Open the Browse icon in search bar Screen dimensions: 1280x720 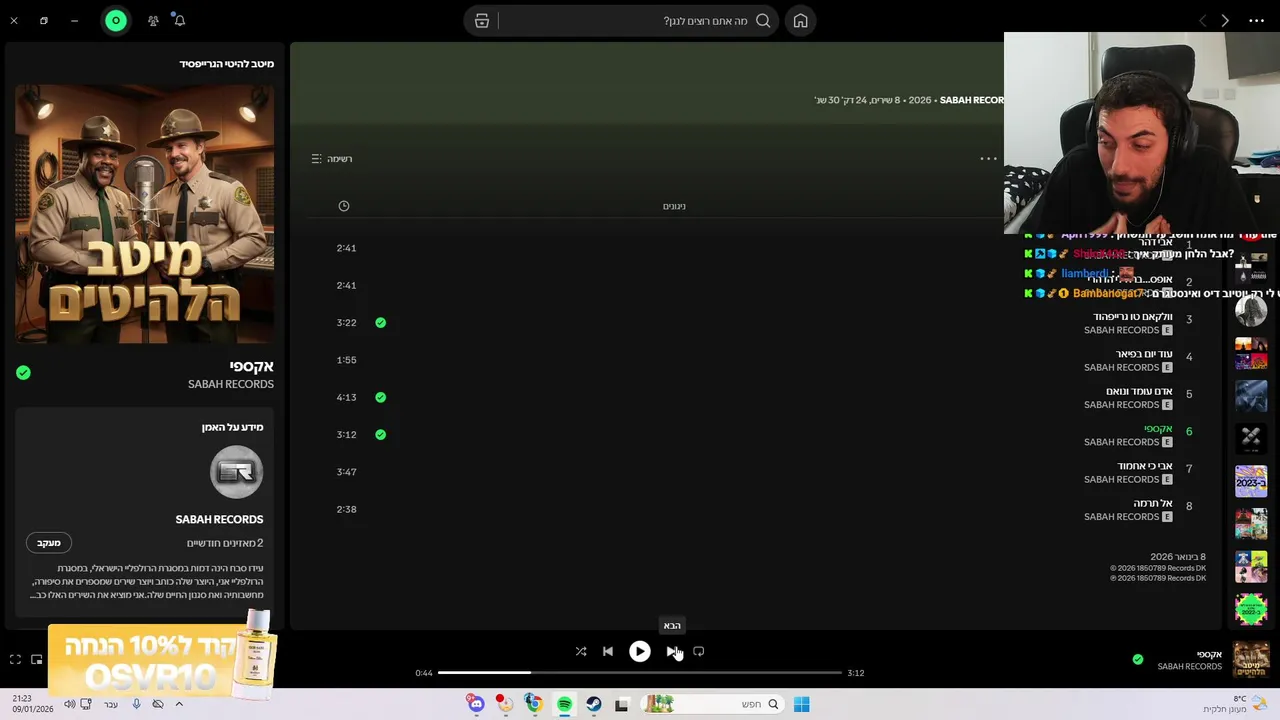[x=482, y=21]
